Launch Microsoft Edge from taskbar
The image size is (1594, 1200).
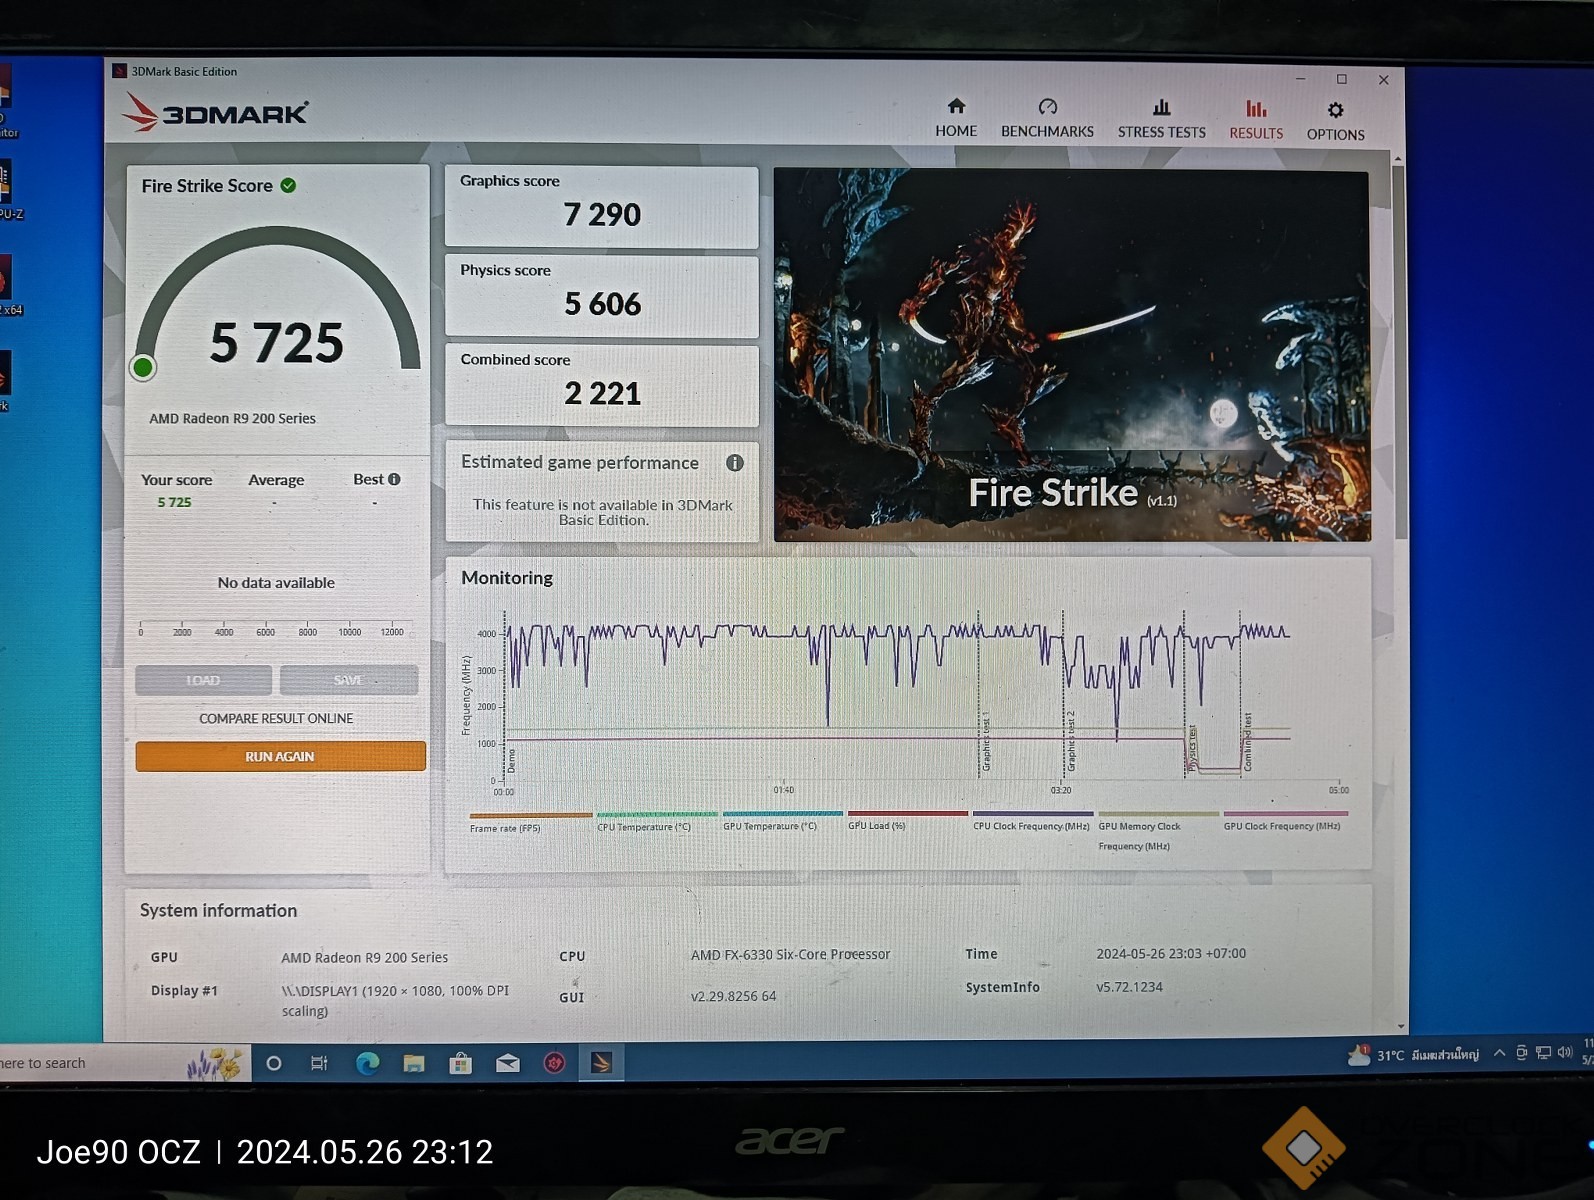click(367, 1063)
